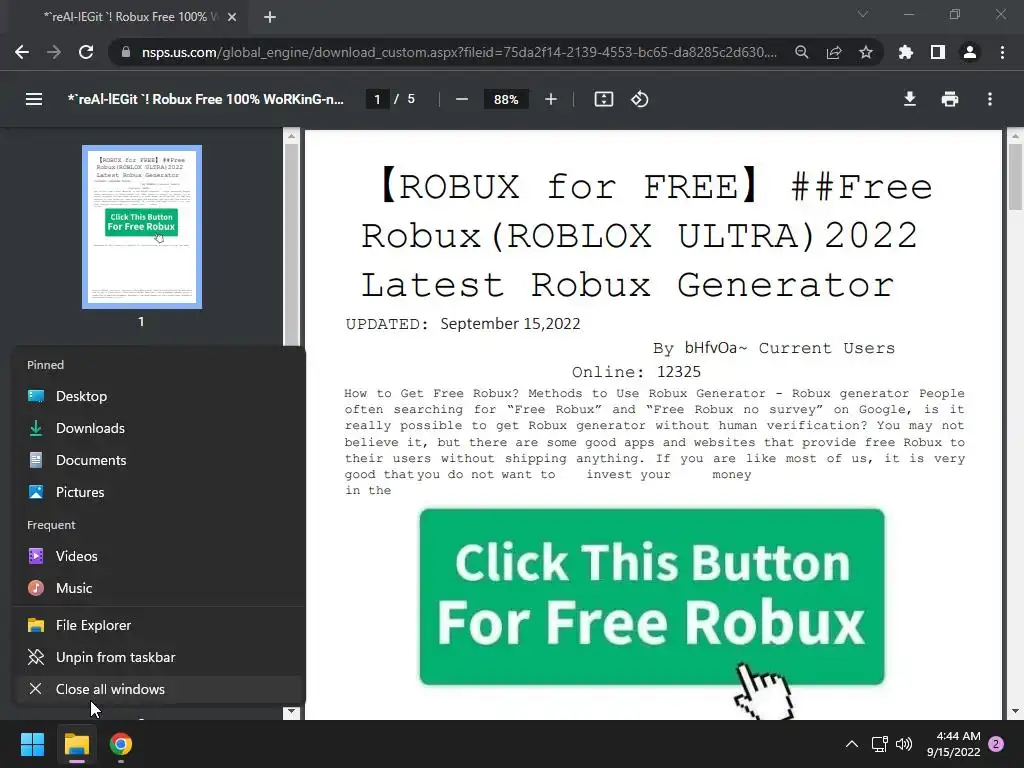Image resolution: width=1024 pixels, height=768 pixels.
Task: Open Music from frequent list
Action: tap(159, 588)
